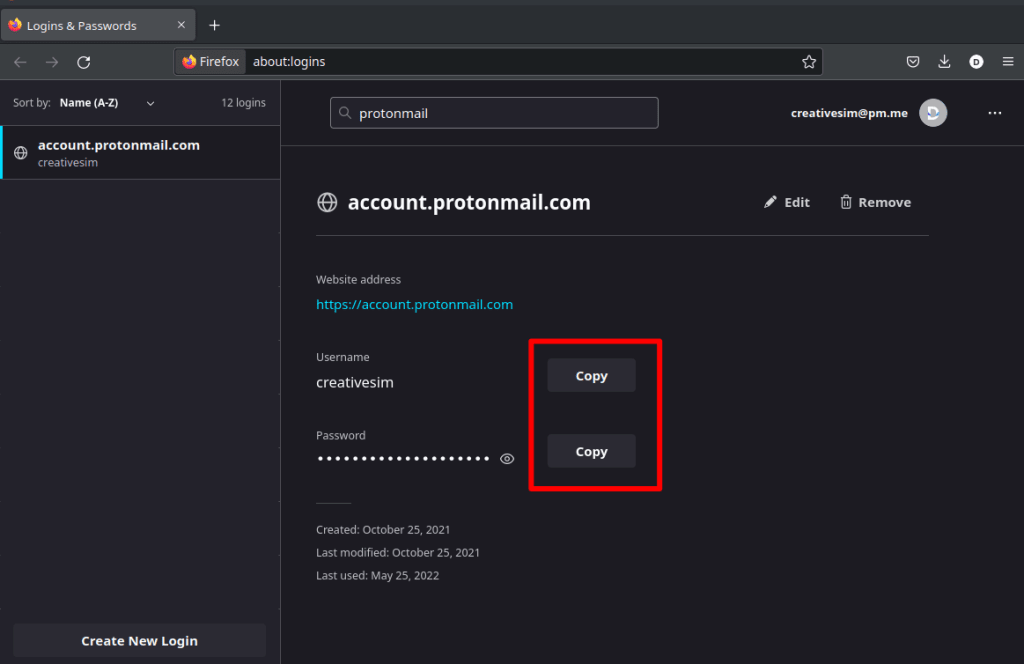
Task: Copy the username creativesim
Action: pyautogui.click(x=591, y=375)
